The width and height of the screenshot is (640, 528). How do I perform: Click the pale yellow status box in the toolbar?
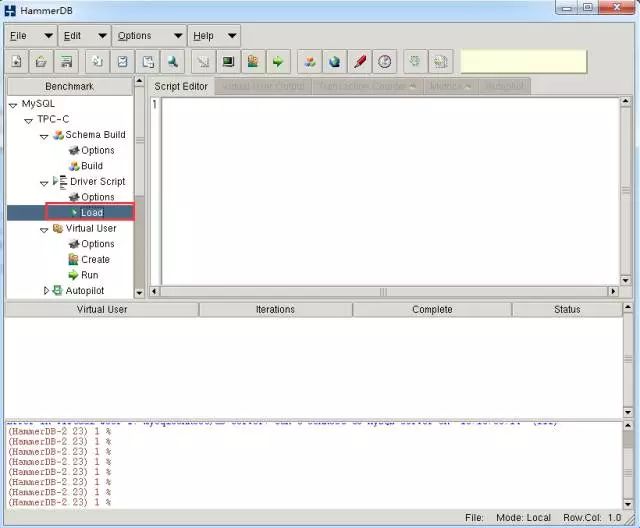[524, 62]
